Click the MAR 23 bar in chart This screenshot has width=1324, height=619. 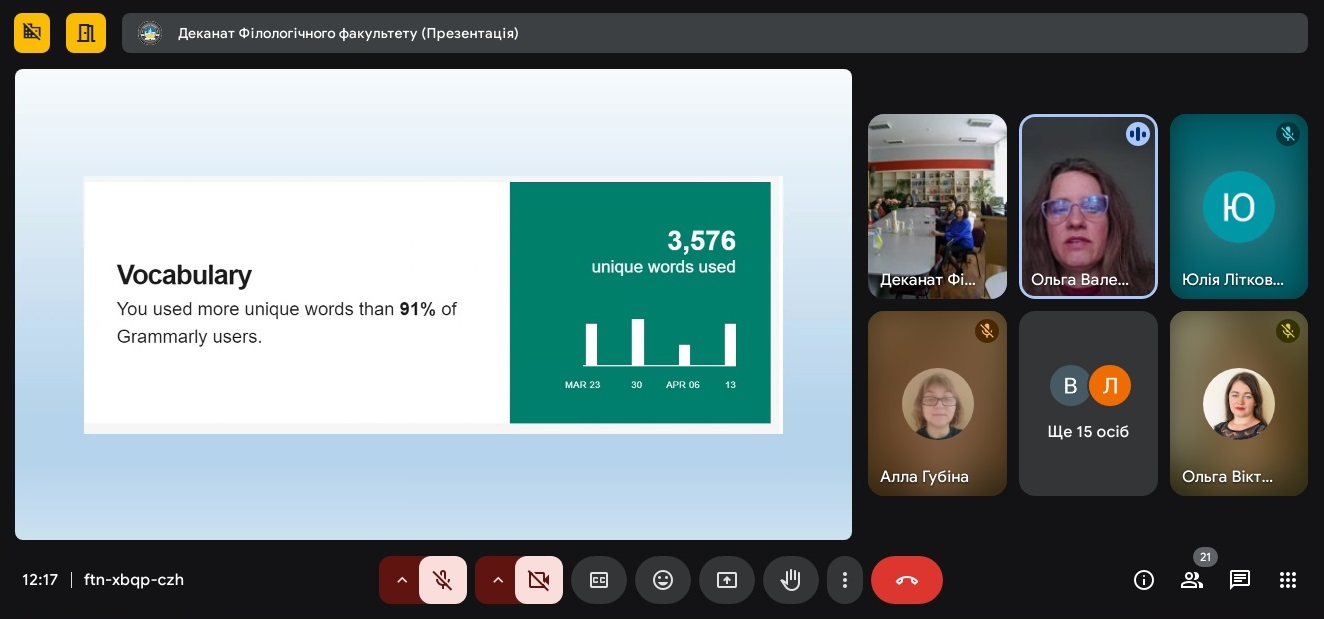[591, 344]
